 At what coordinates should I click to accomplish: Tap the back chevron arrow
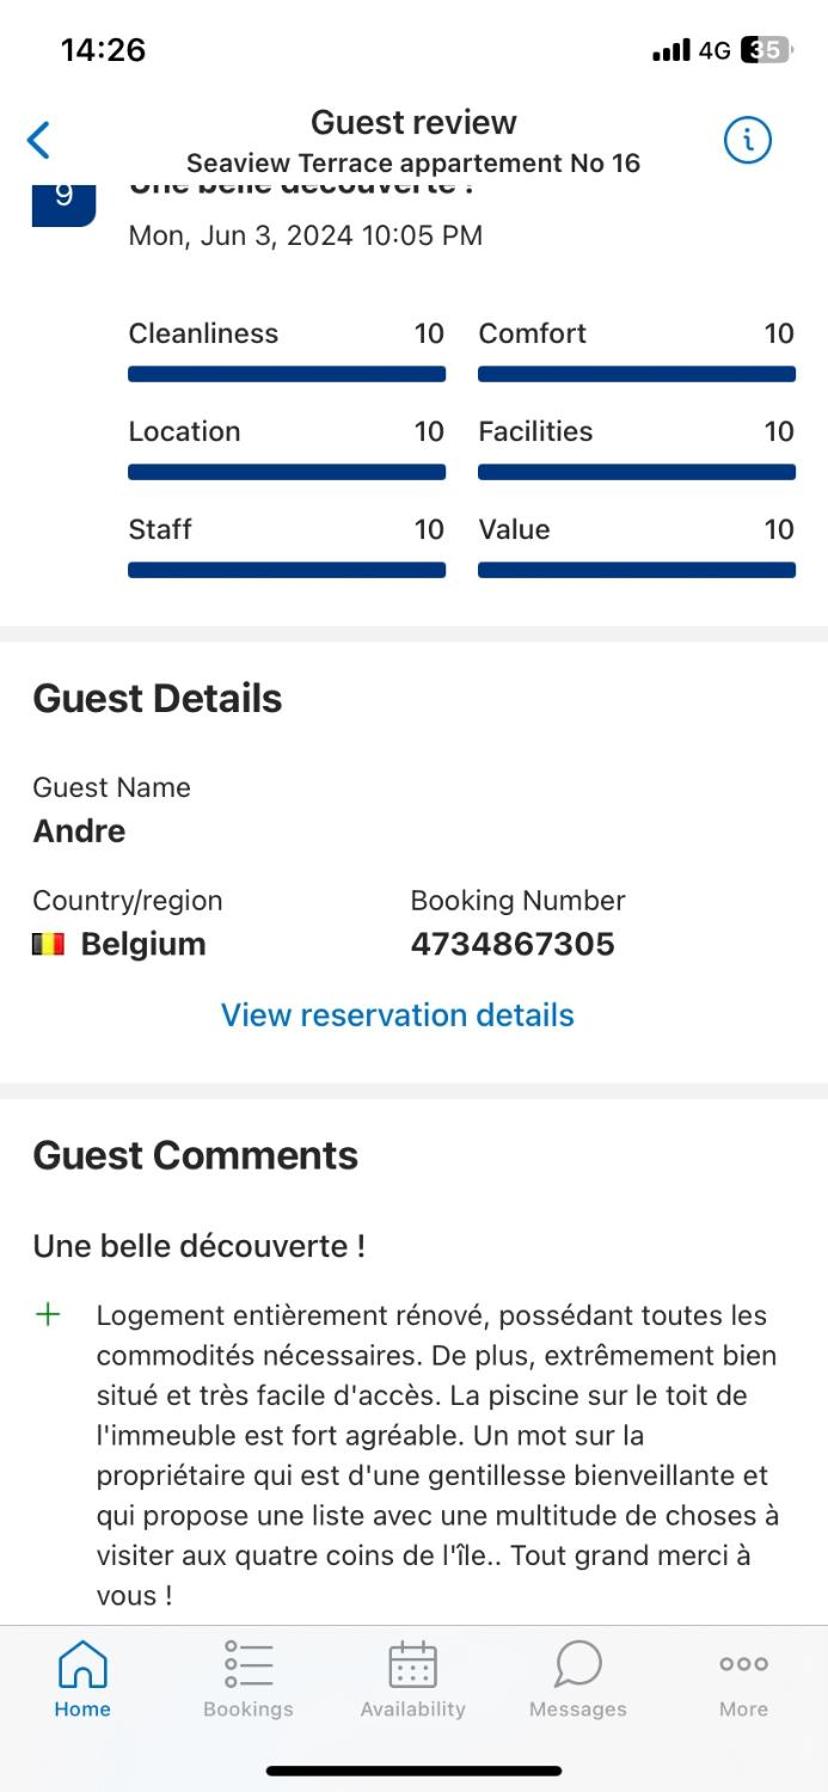coord(38,140)
